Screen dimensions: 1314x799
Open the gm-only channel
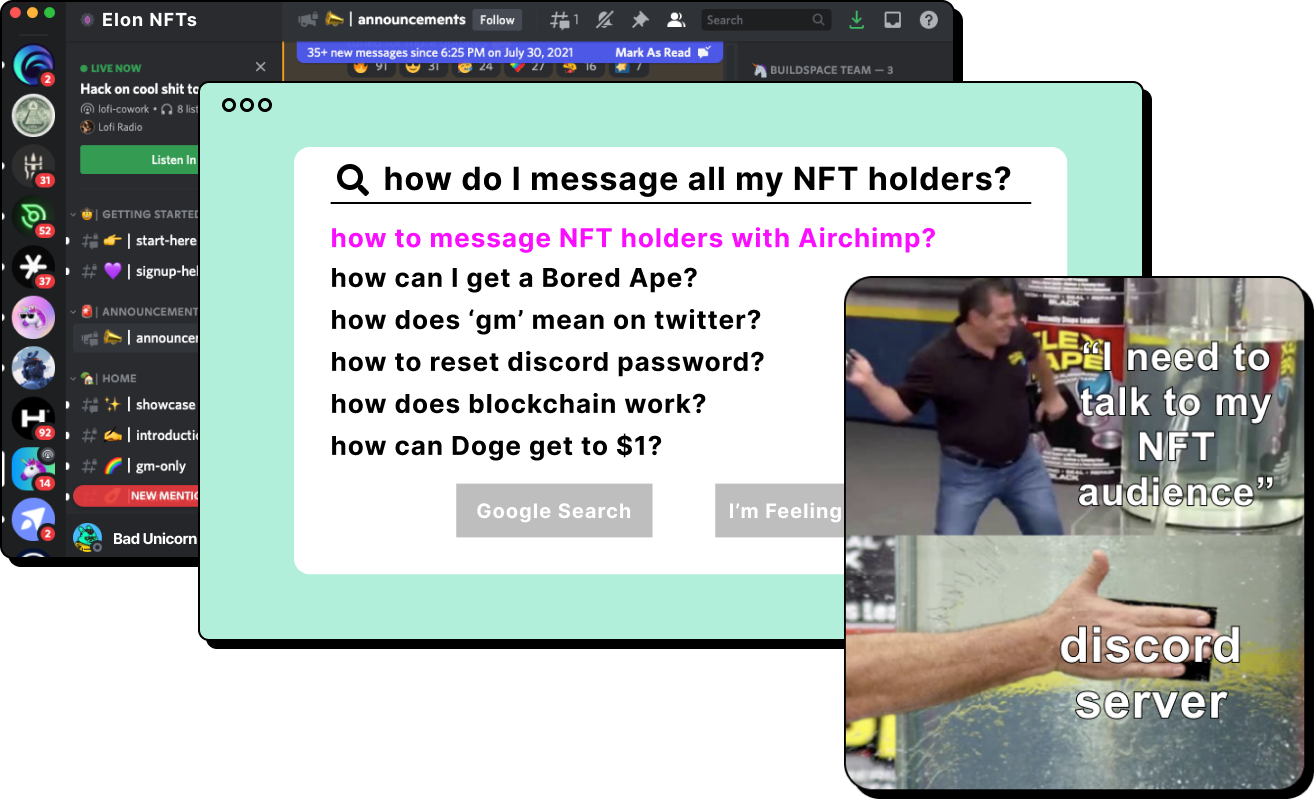click(160, 466)
